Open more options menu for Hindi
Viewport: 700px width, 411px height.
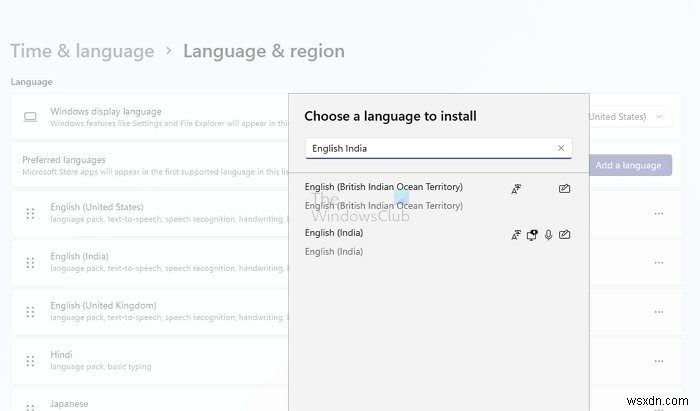[x=659, y=359]
